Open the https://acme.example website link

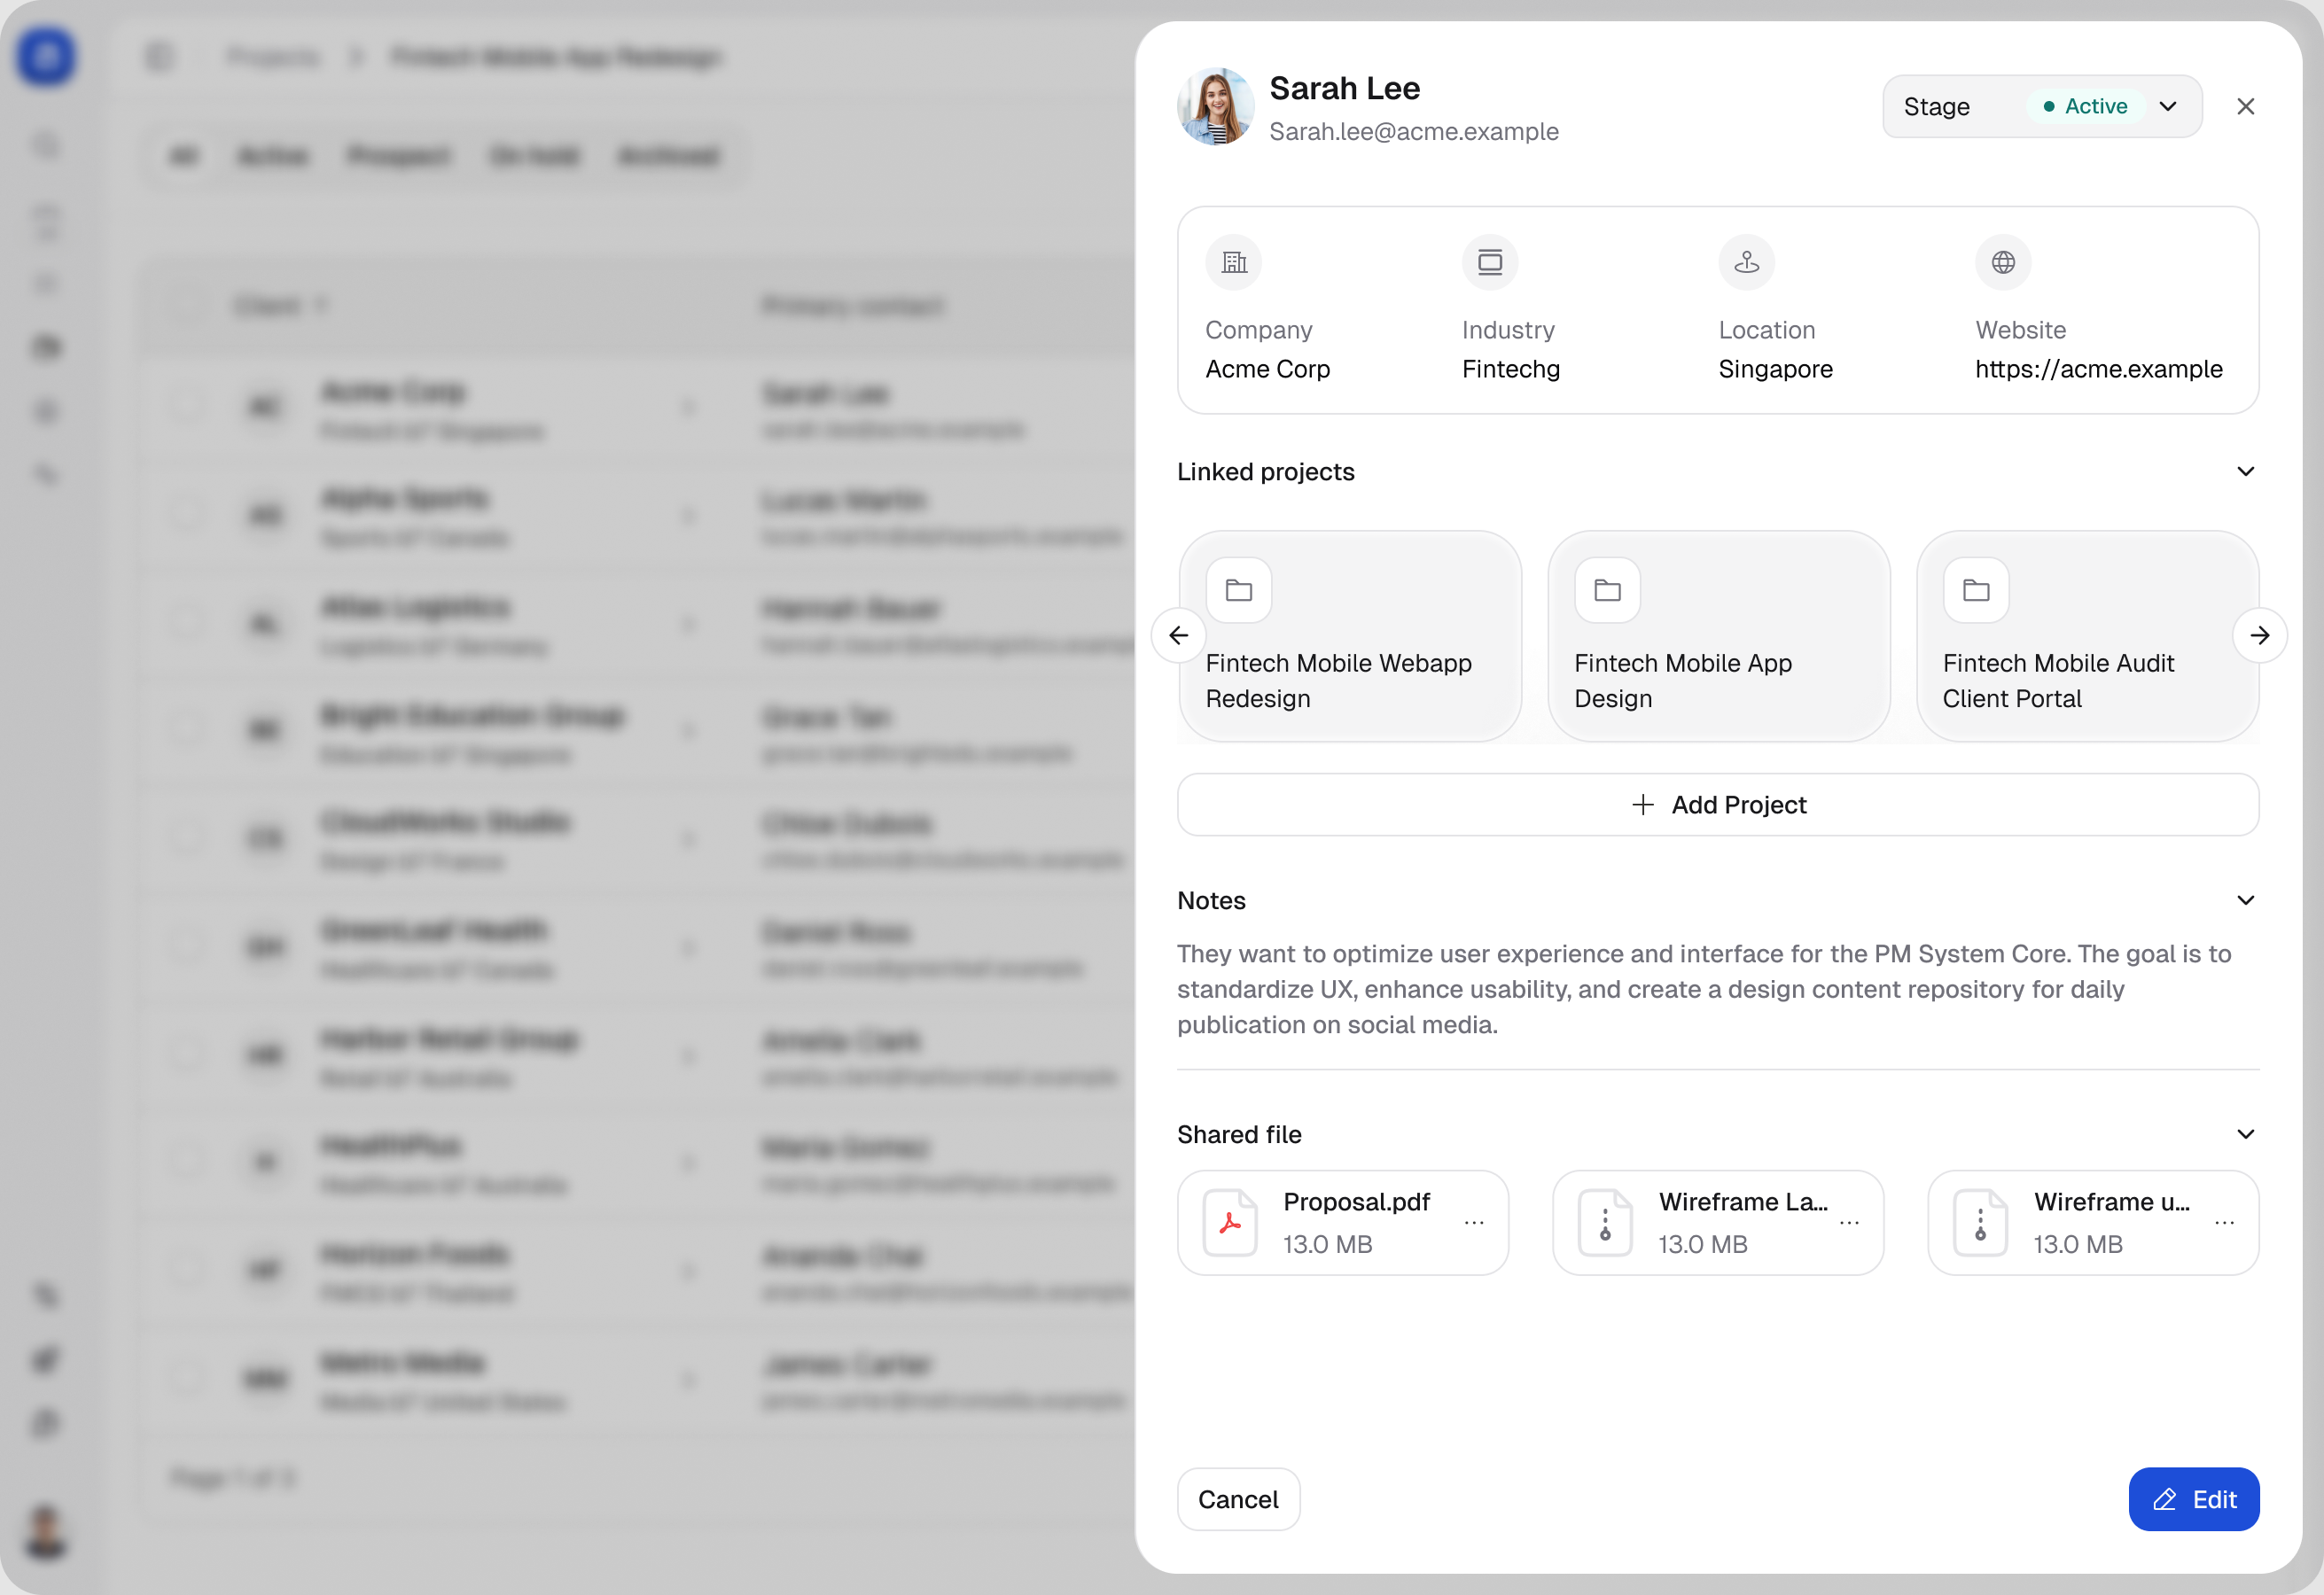tap(2098, 369)
